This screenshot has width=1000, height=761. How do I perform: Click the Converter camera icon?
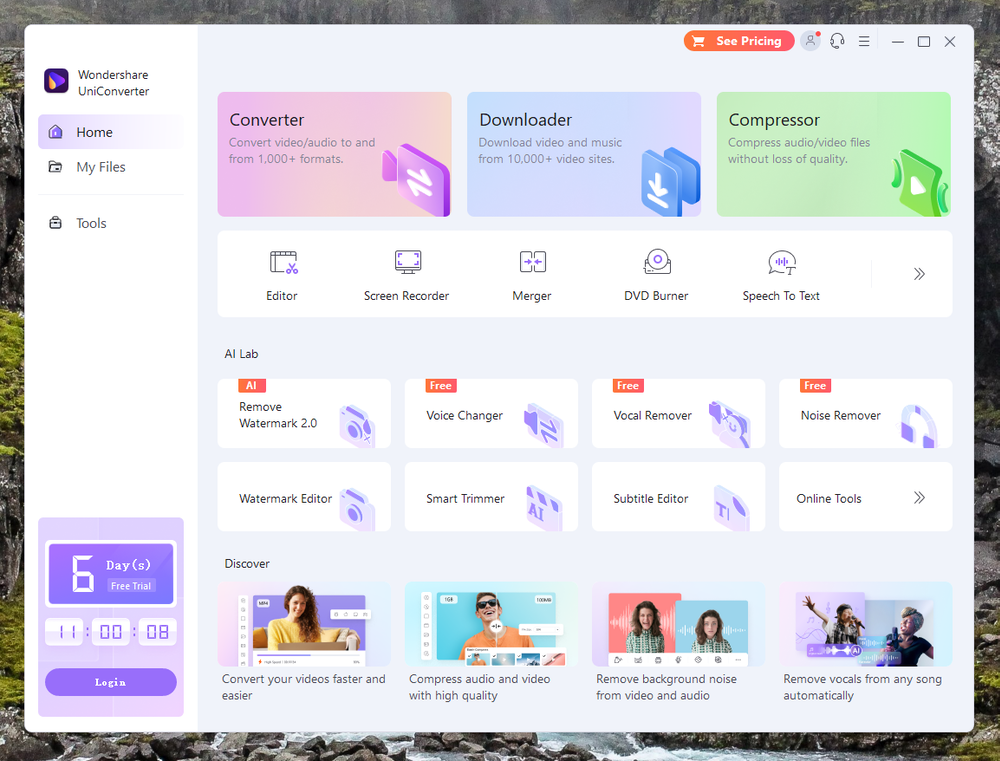[x=416, y=180]
